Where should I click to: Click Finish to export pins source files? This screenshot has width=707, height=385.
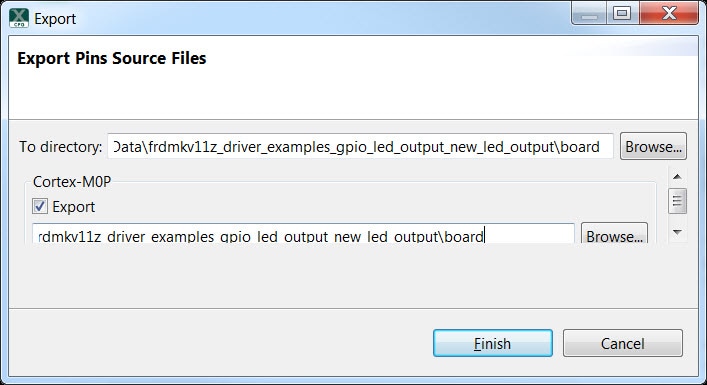493,343
